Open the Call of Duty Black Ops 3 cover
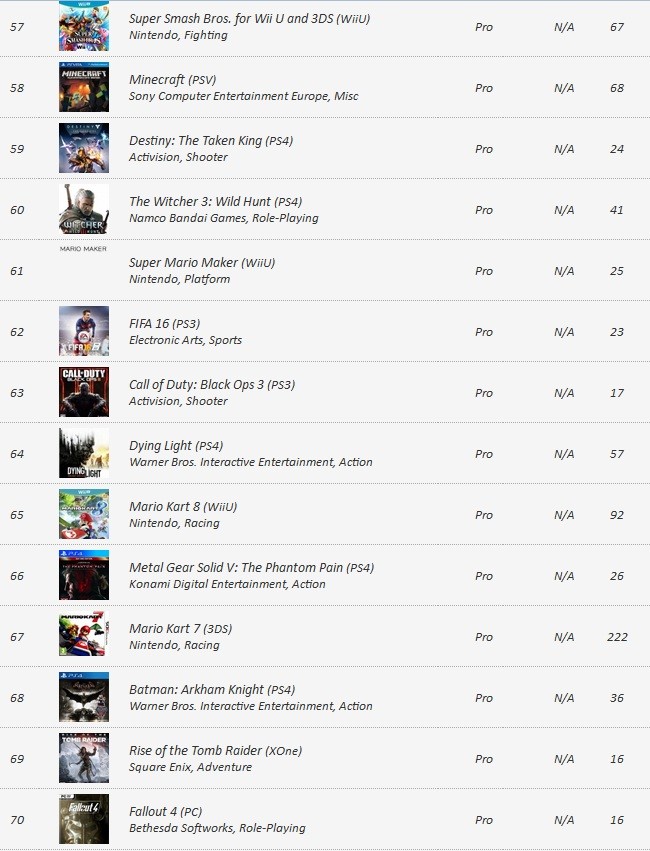 tap(84, 392)
